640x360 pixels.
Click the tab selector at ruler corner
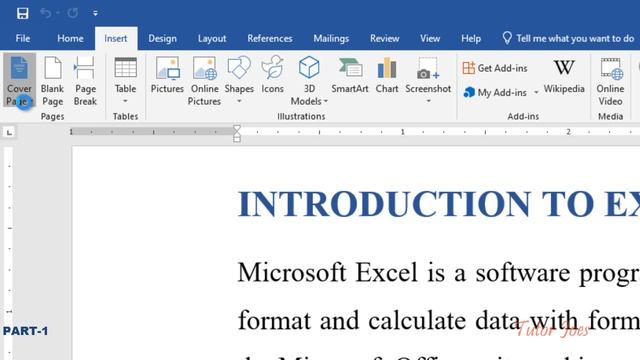9,132
